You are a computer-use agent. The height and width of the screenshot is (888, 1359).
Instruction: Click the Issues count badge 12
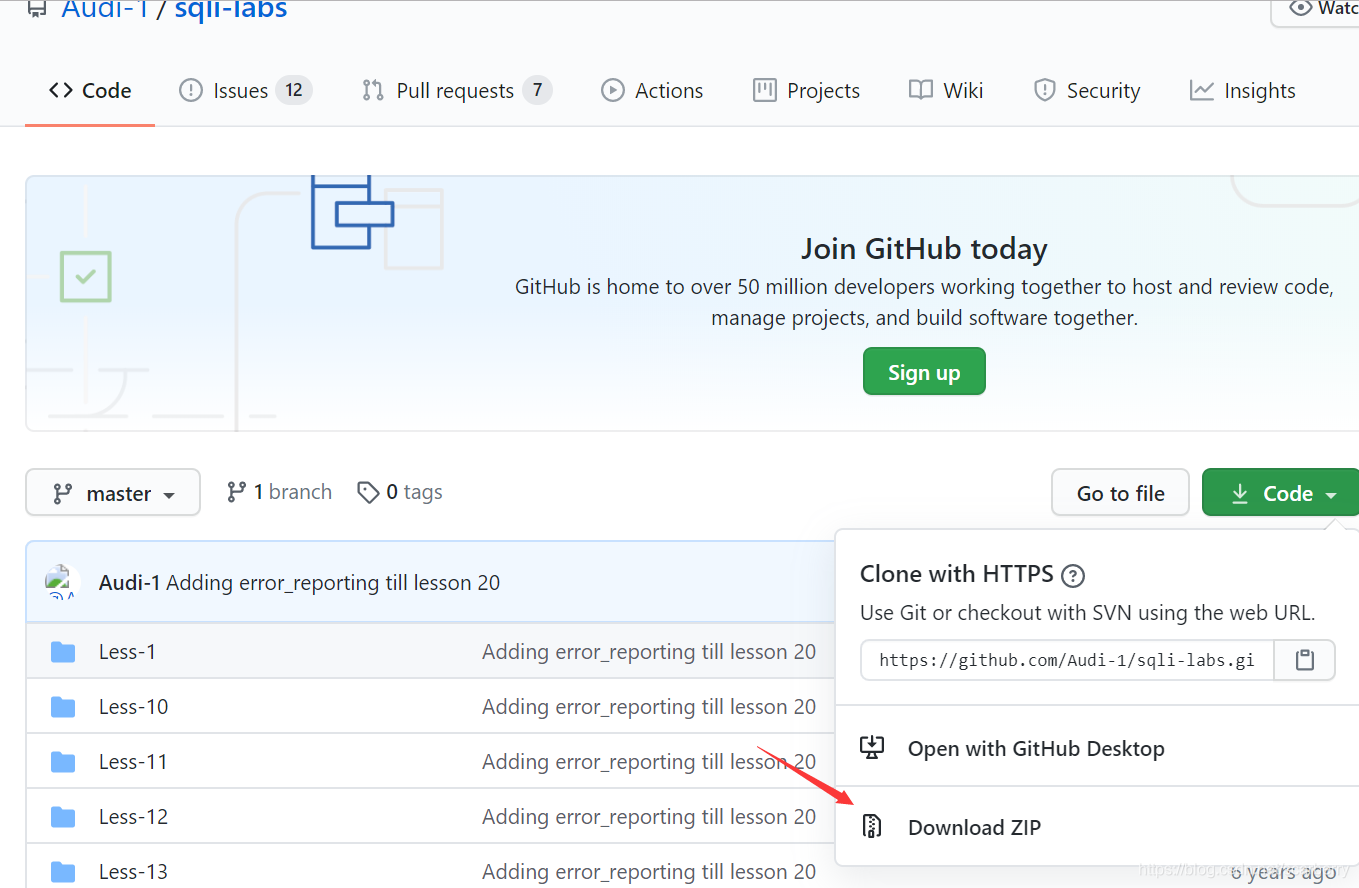pos(294,91)
